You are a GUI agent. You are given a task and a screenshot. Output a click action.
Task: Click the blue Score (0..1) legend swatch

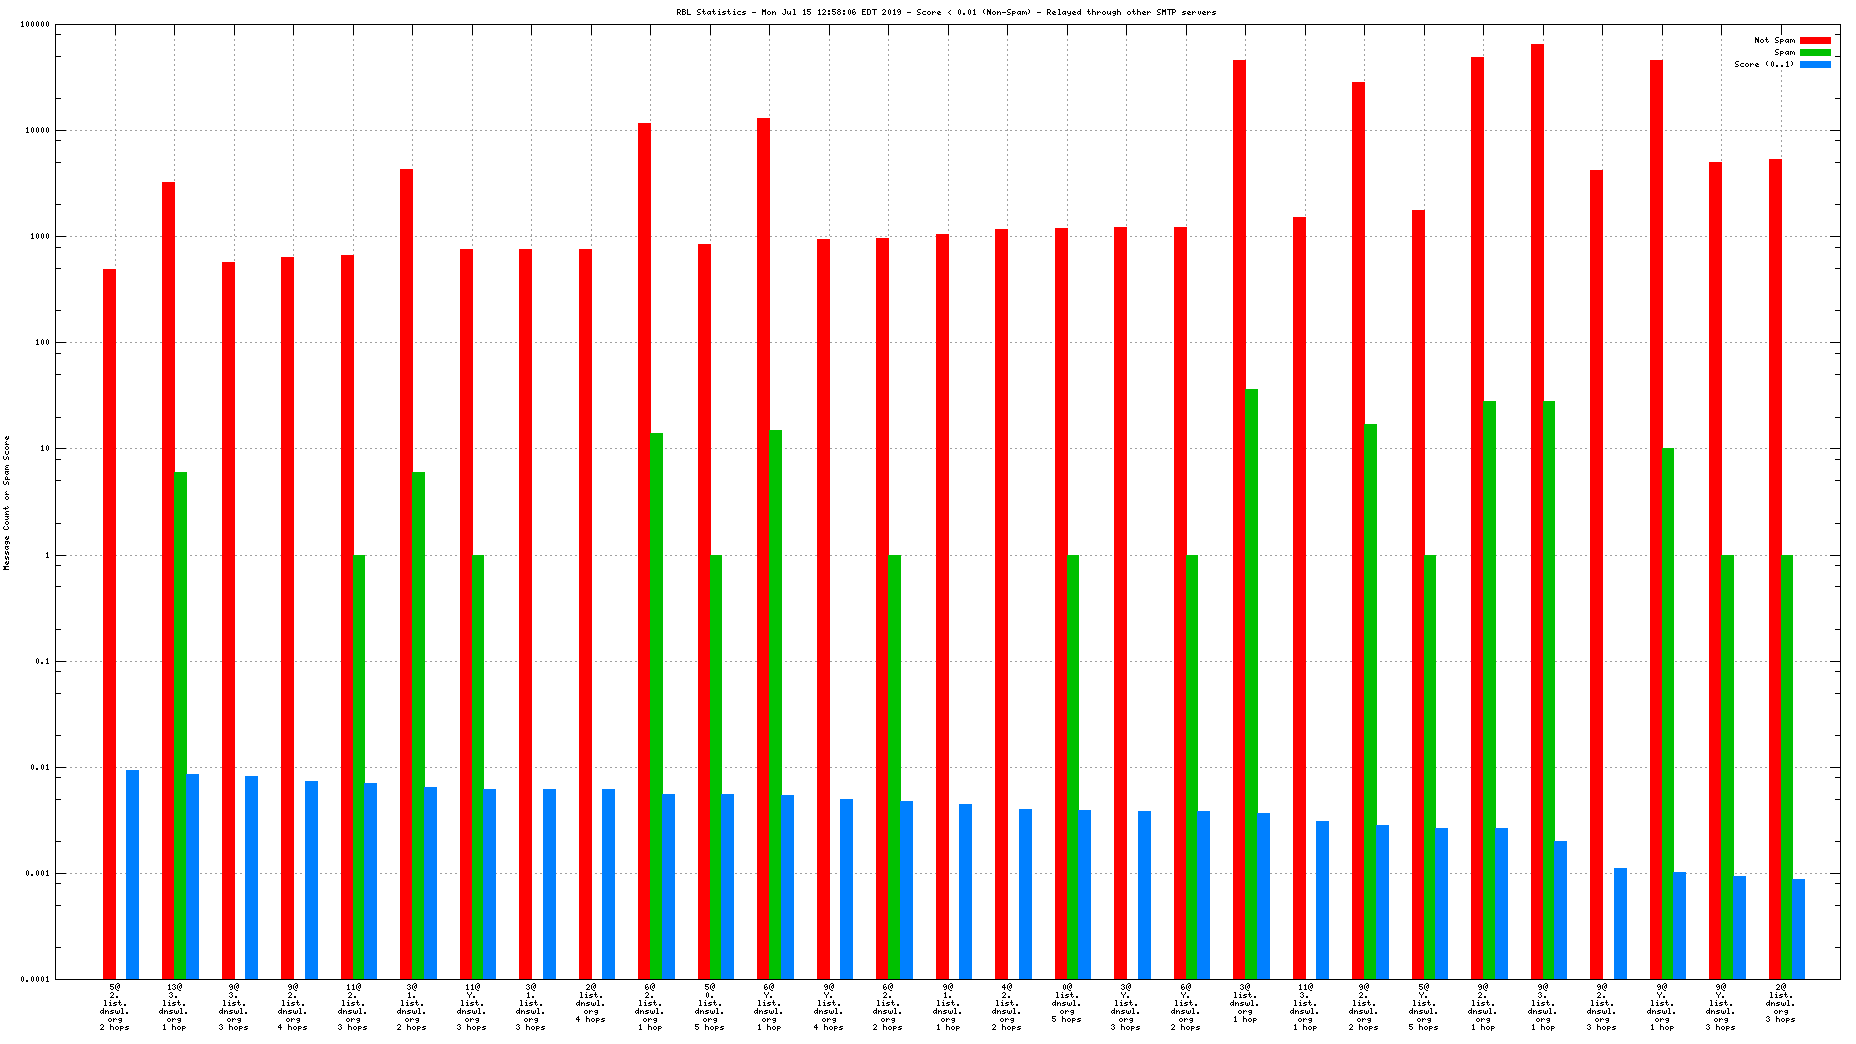[x=1815, y=64]
